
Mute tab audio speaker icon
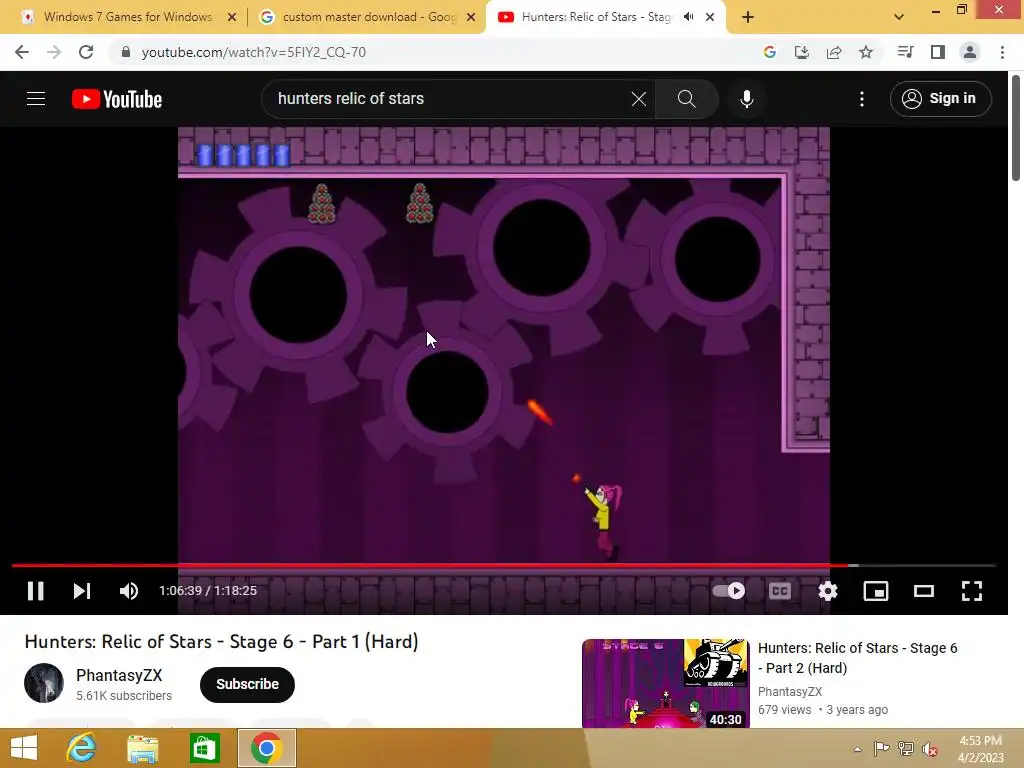[688, 17]
